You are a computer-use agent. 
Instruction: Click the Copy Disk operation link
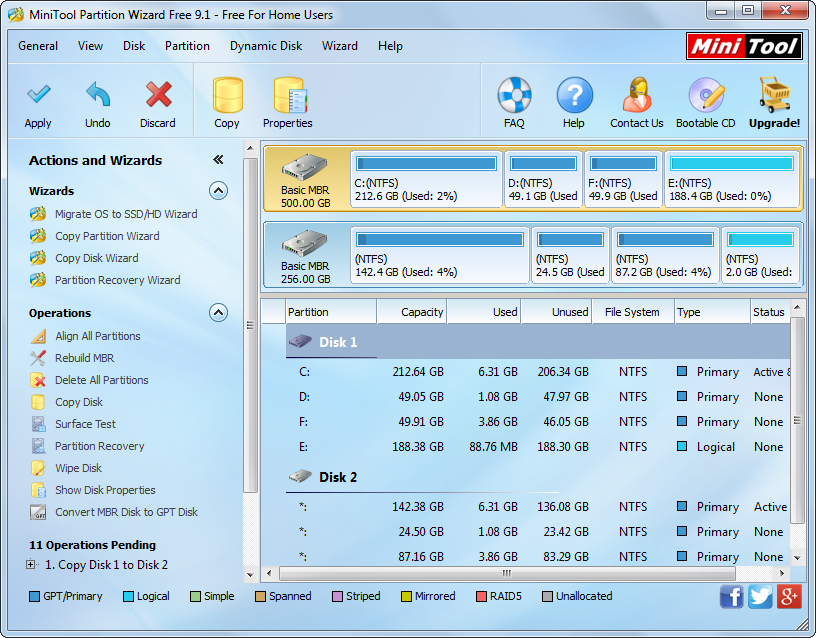[x=79, y=402]
